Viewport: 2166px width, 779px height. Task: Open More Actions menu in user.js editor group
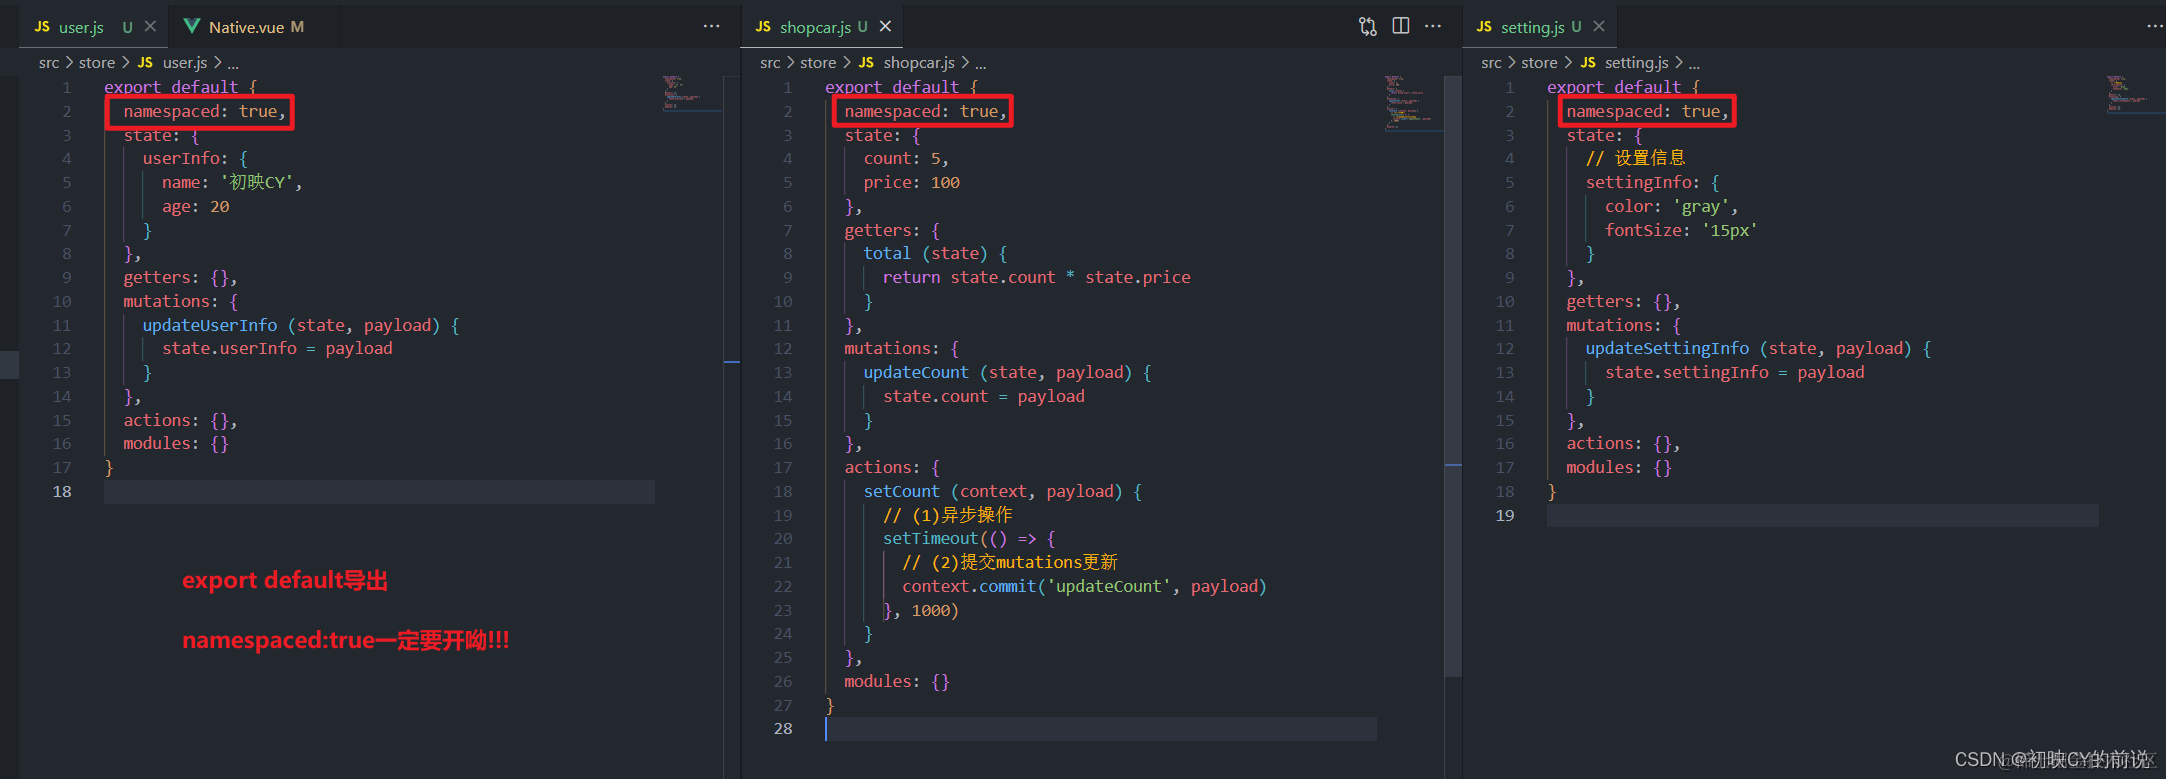(x=711, y=27)
